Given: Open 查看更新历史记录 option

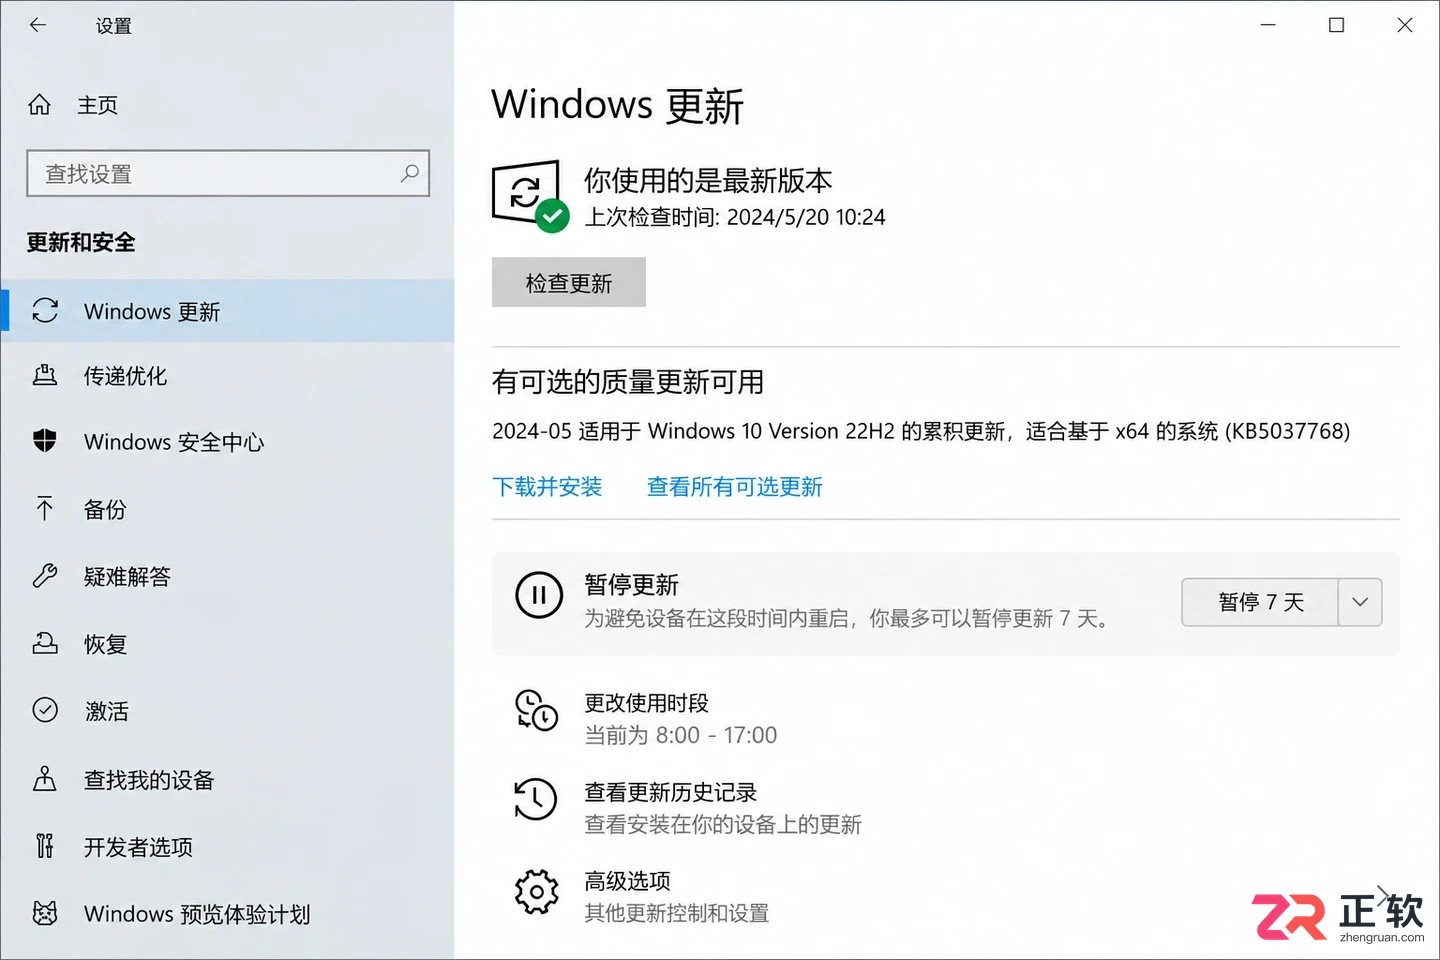Looking at the screenshot, I should tap(671, 792).
